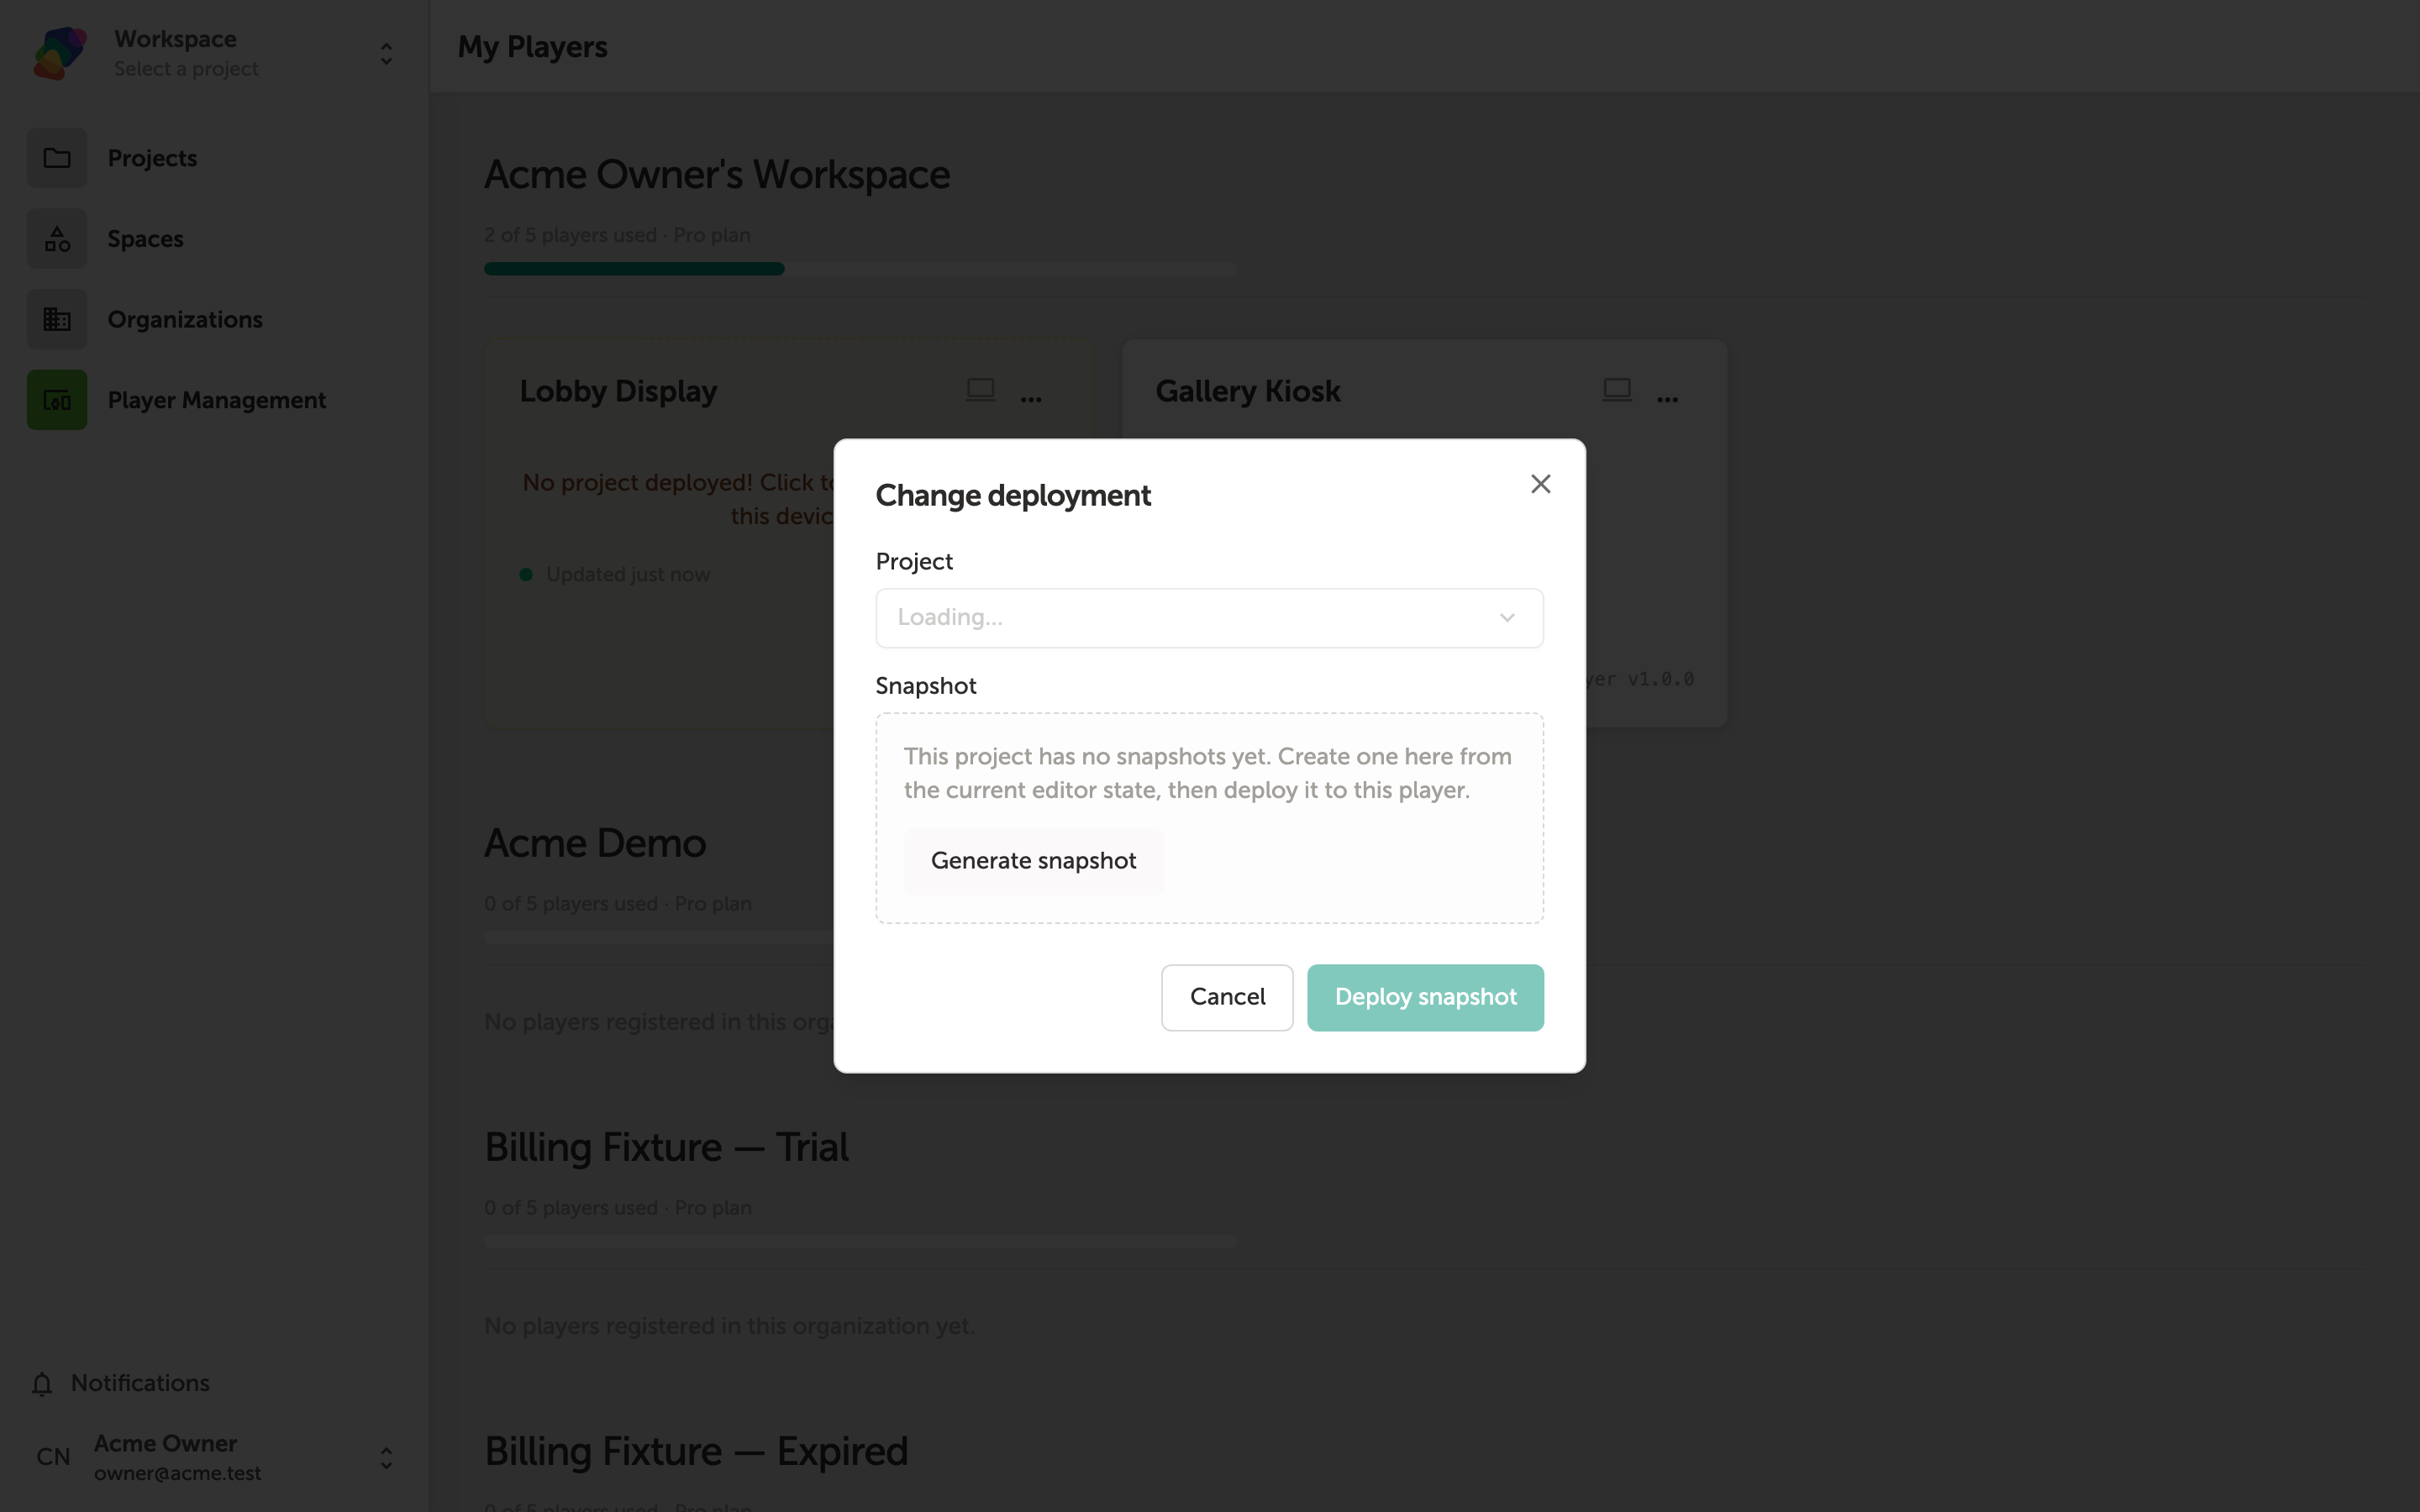Click the Notifications bell icon
The width and height of the screenshot is (2420, 1512).
(x=42, y=1384)
